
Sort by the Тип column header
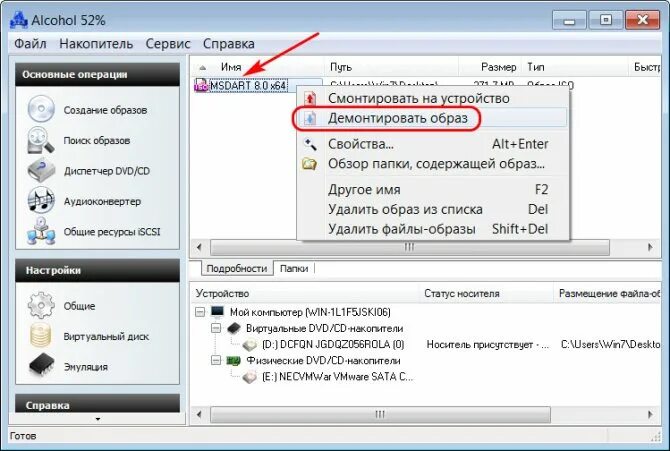click(575, 67)
